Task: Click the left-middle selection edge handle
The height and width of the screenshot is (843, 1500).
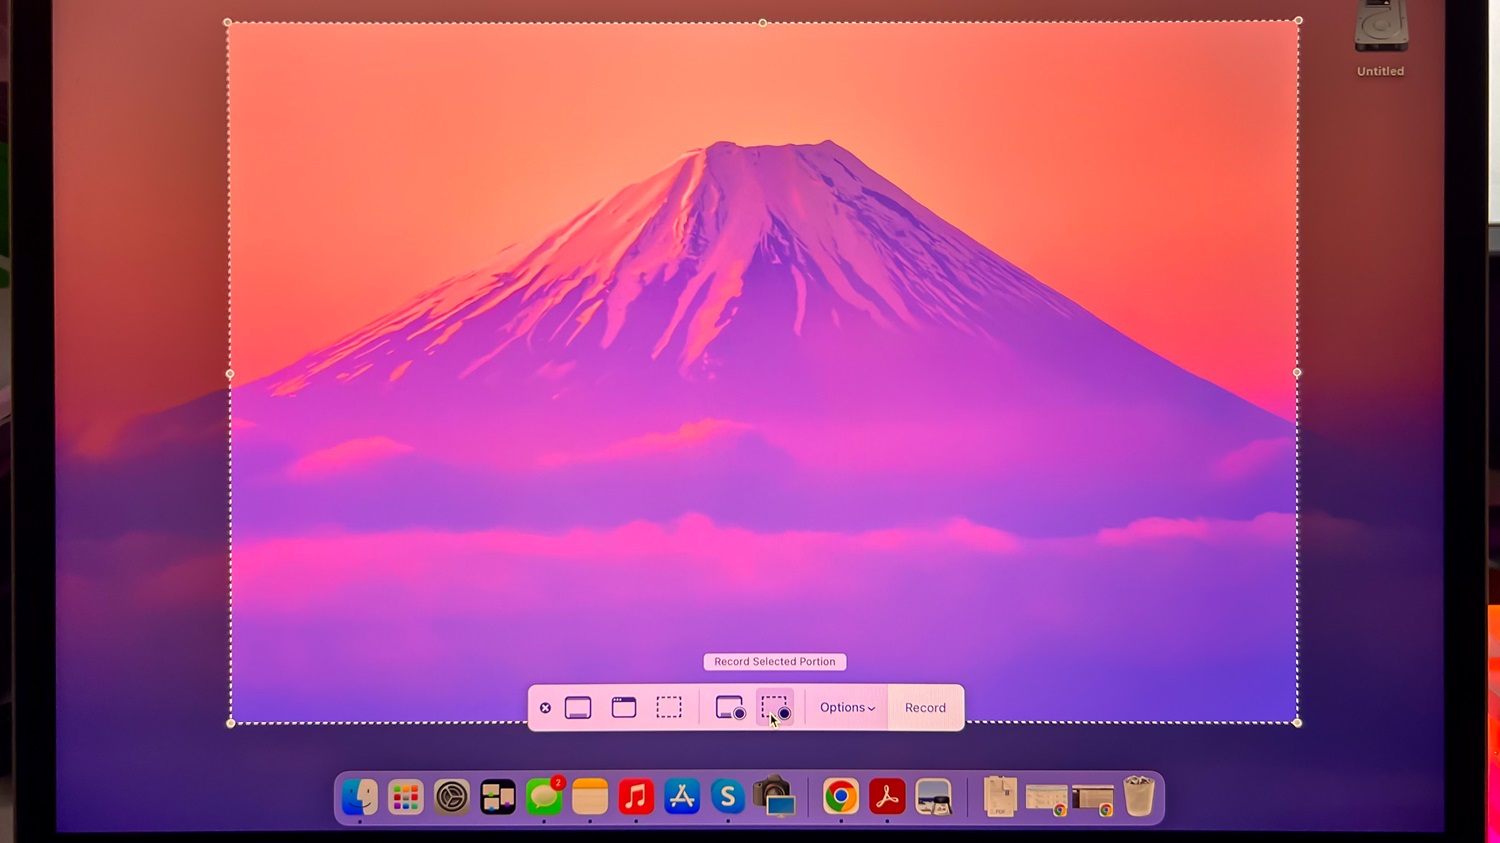Action: (230, 374)
